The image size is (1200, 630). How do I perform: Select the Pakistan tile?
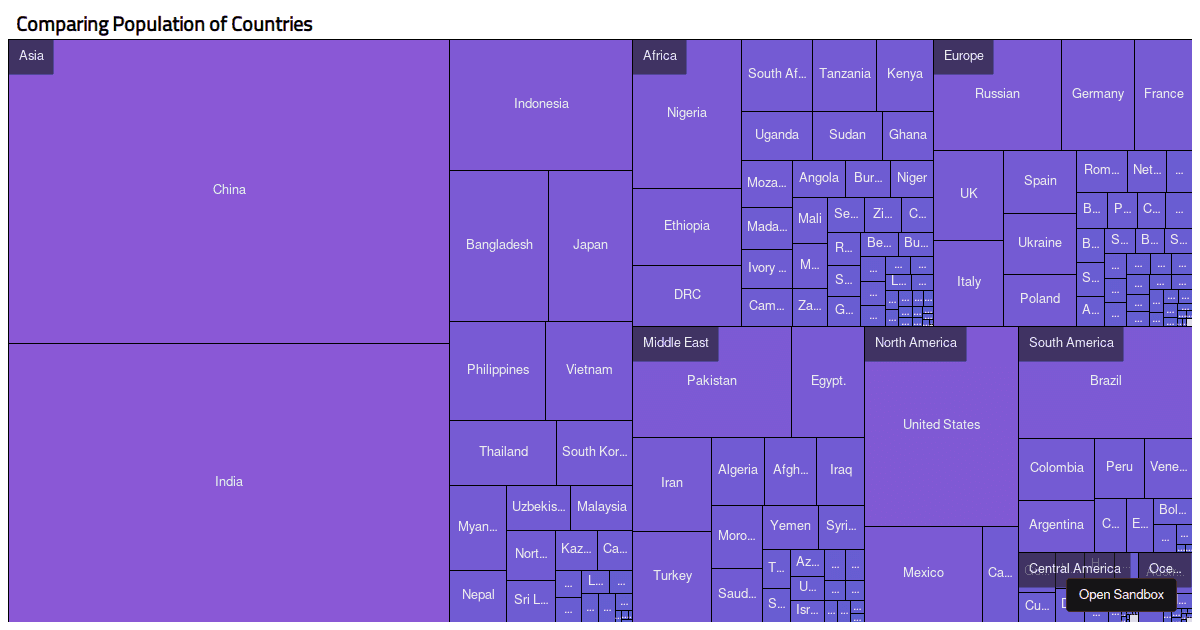pos(712,381)
